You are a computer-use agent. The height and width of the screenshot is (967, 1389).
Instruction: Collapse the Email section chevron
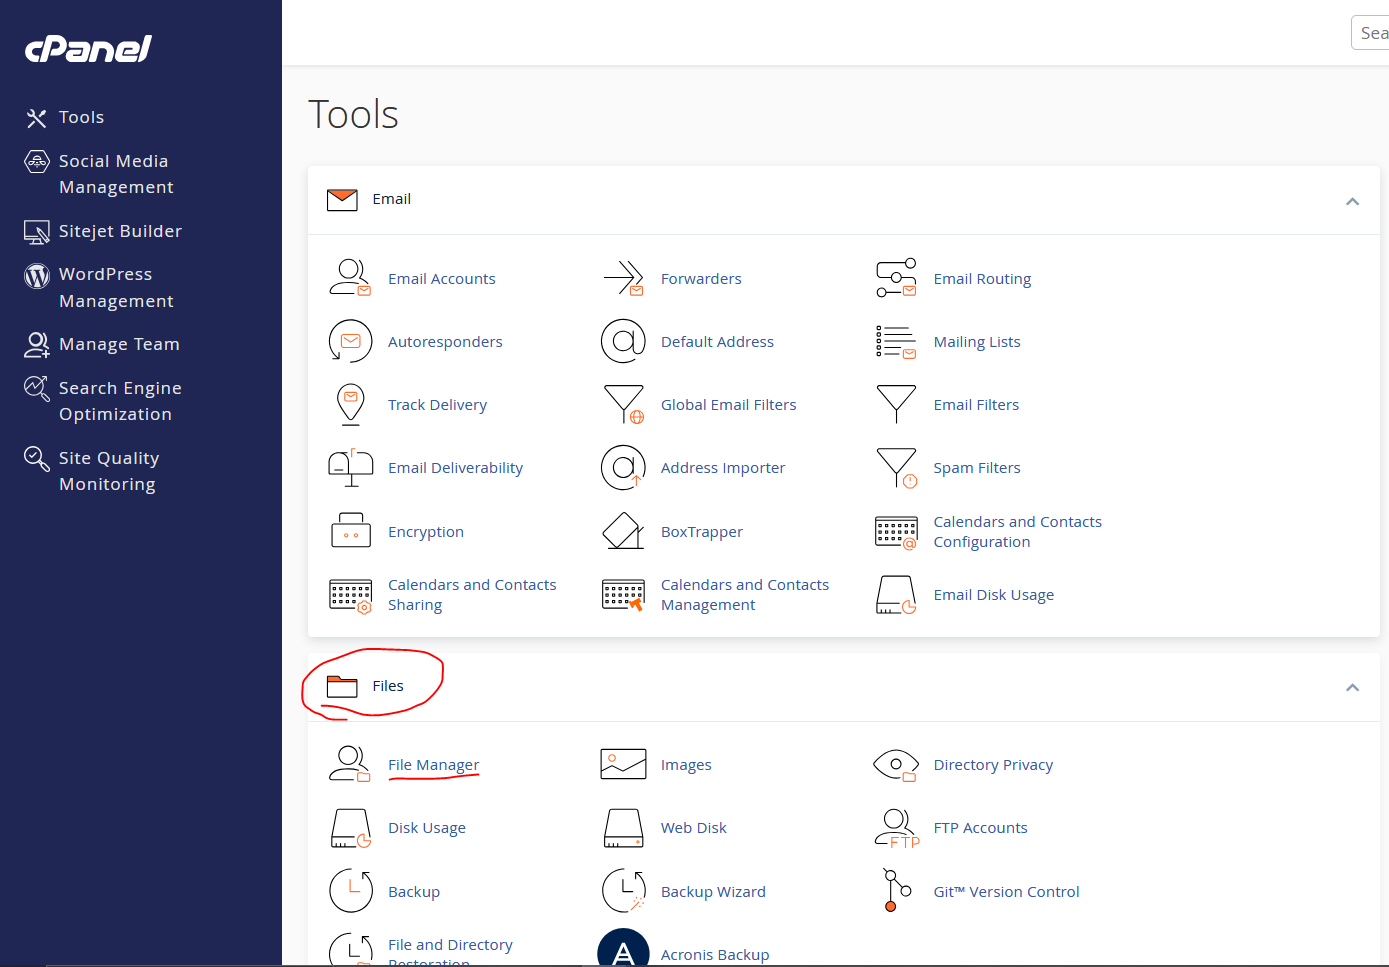click(1352, 201)
